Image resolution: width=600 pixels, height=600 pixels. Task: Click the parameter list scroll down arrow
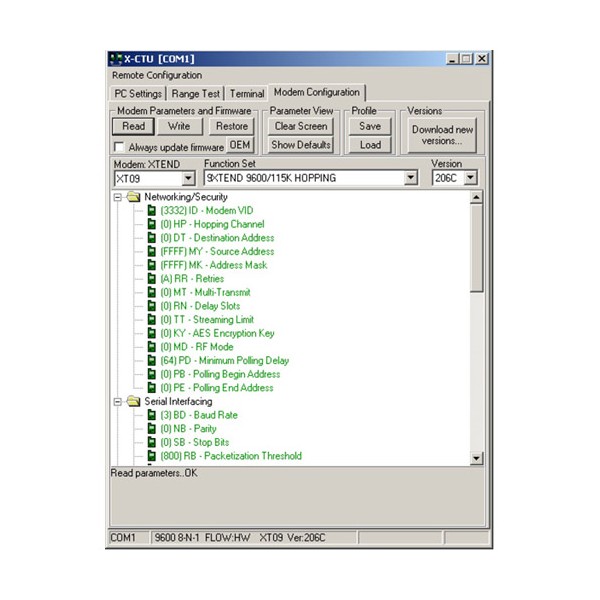click(476, 458)
